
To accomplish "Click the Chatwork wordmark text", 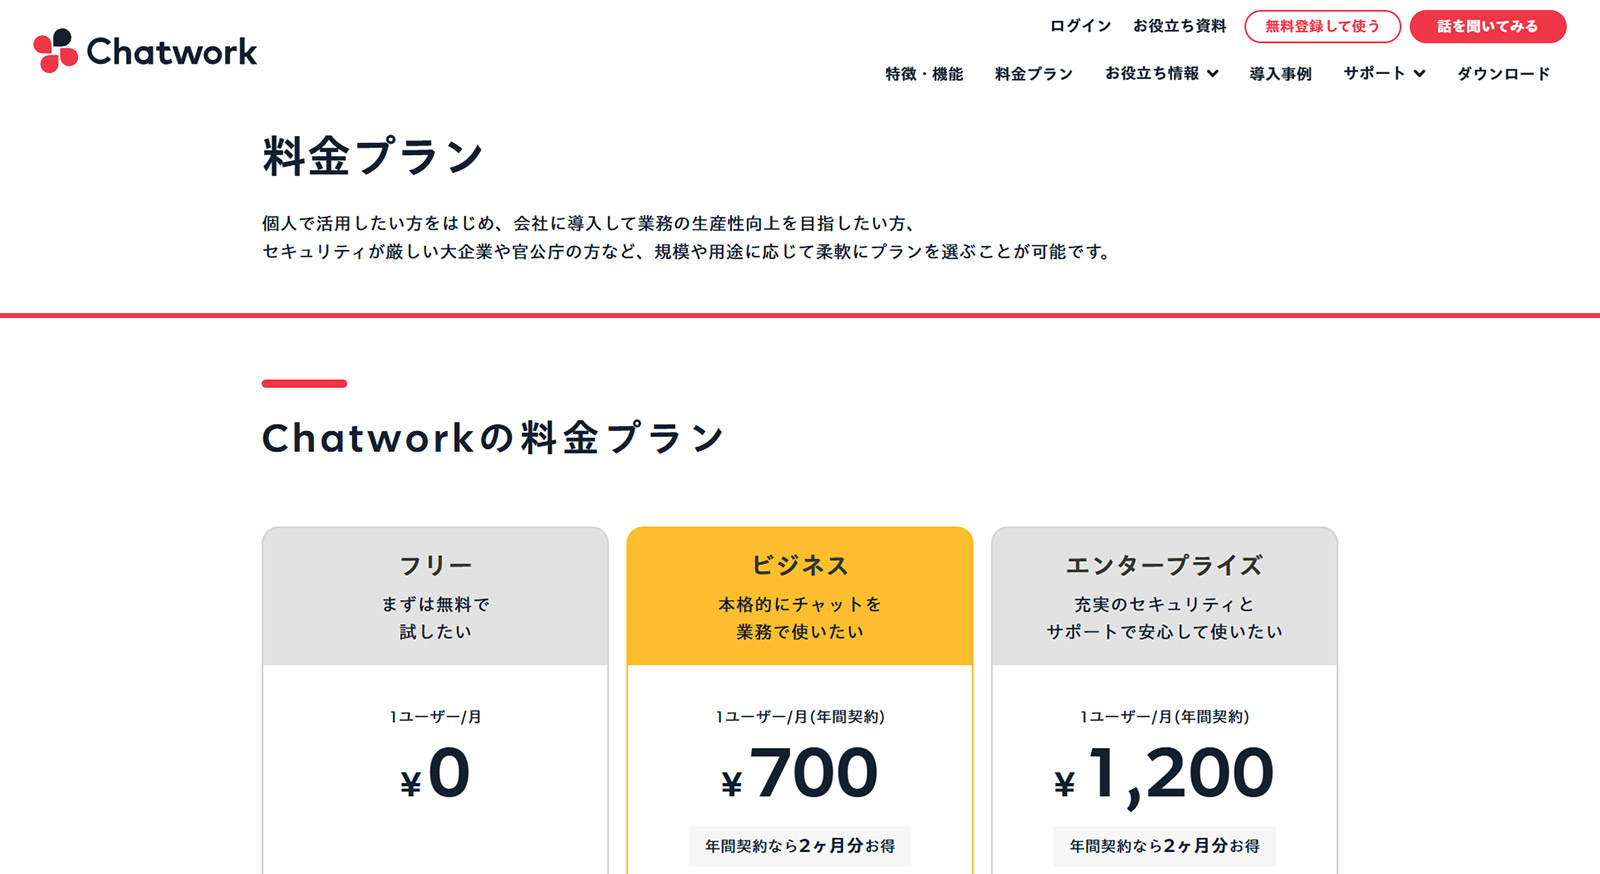I will 172,52.
